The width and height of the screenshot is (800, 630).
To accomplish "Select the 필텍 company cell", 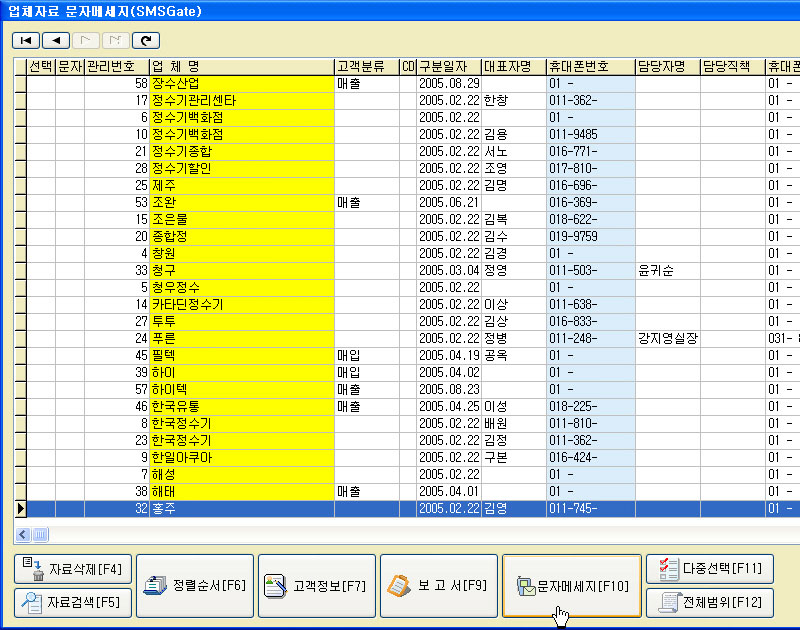I will [242, 356].
